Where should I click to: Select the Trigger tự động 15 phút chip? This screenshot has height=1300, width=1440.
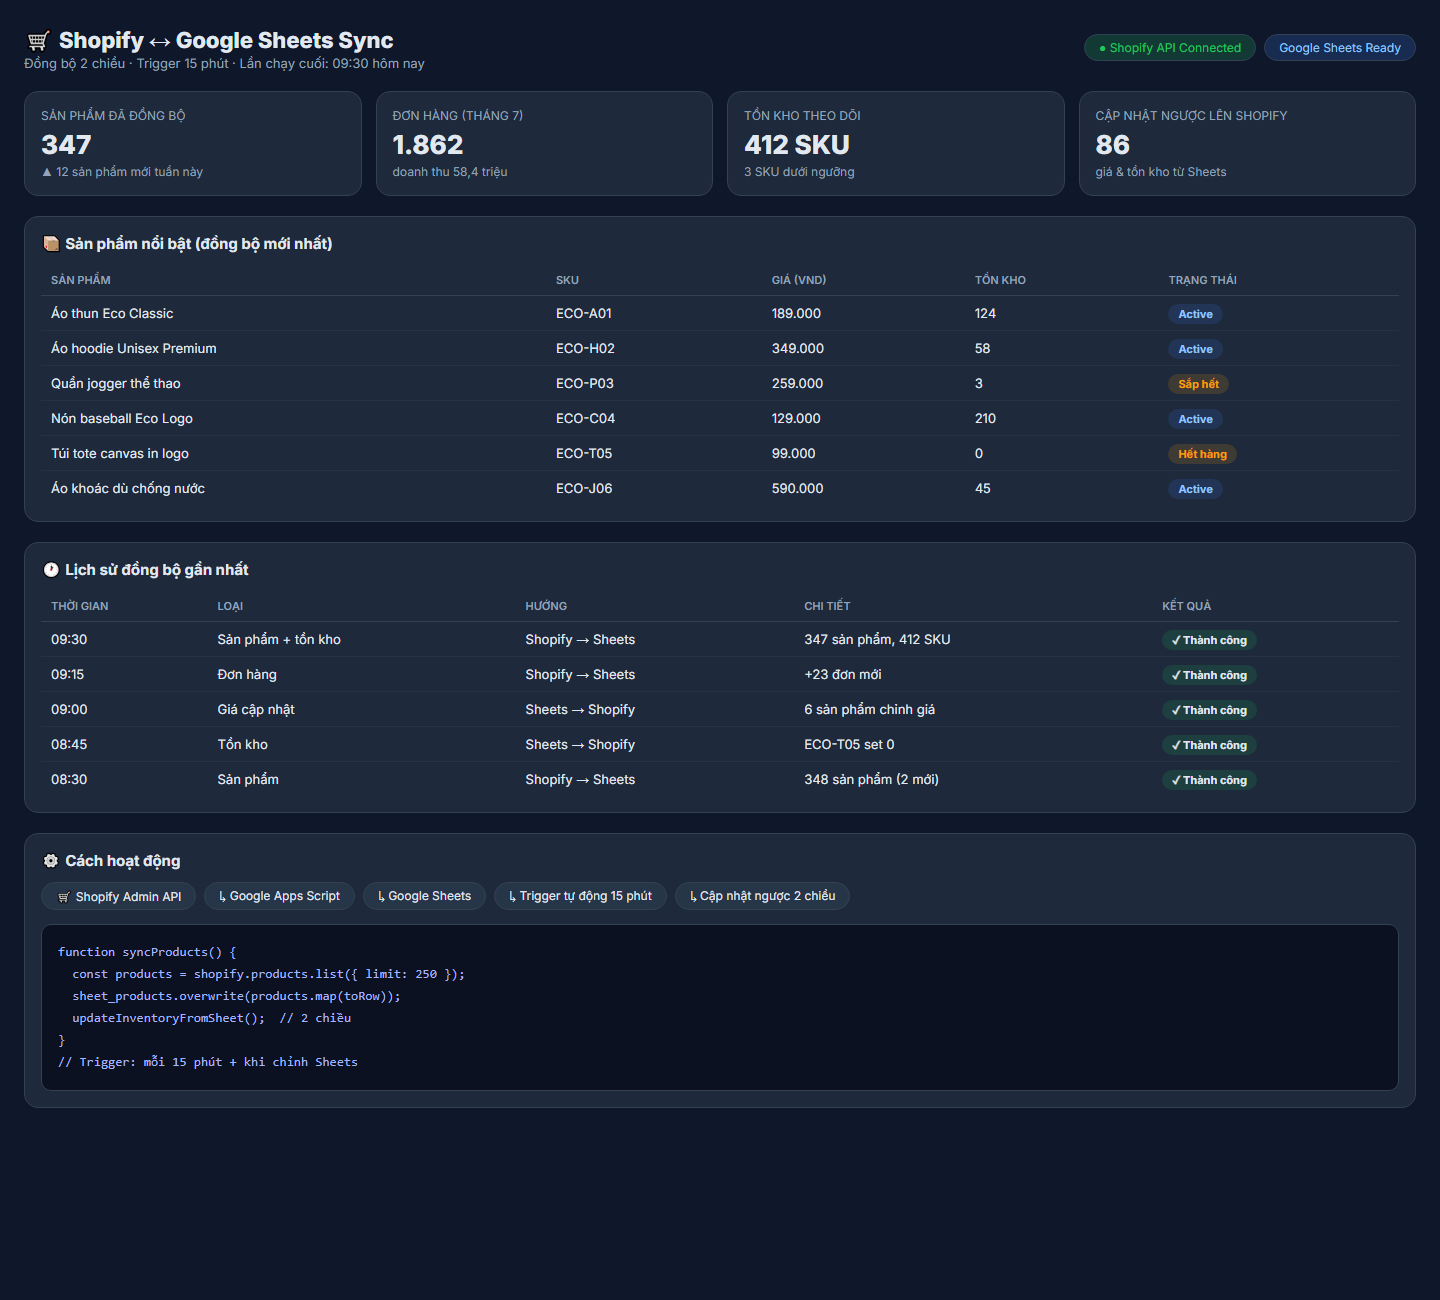(580, 896)
